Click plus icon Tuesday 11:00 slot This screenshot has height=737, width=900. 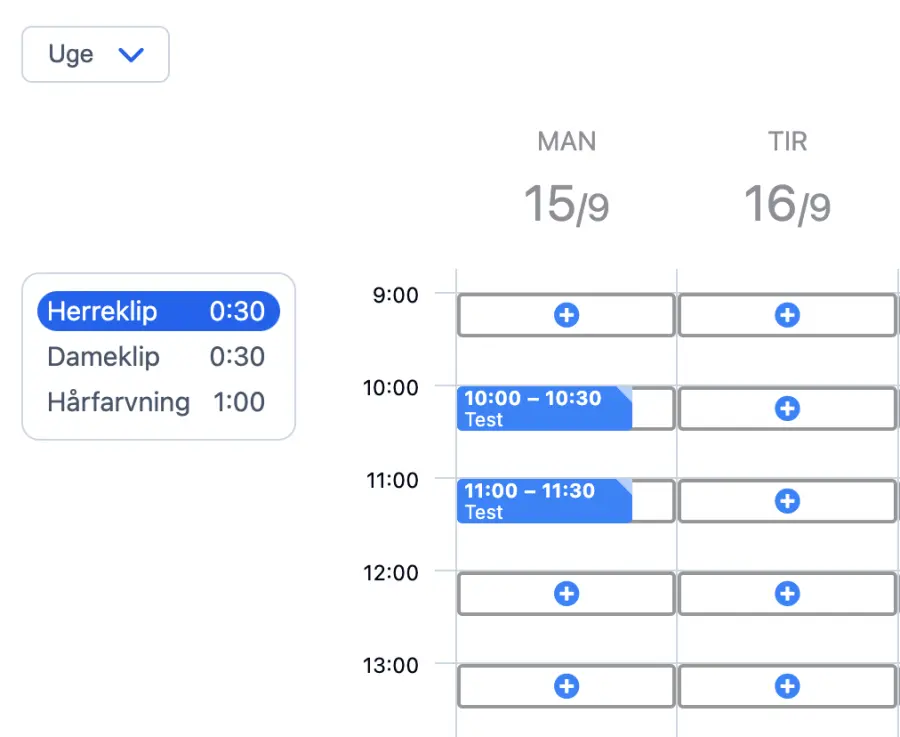pyautogui.click(x=787, y=501)
